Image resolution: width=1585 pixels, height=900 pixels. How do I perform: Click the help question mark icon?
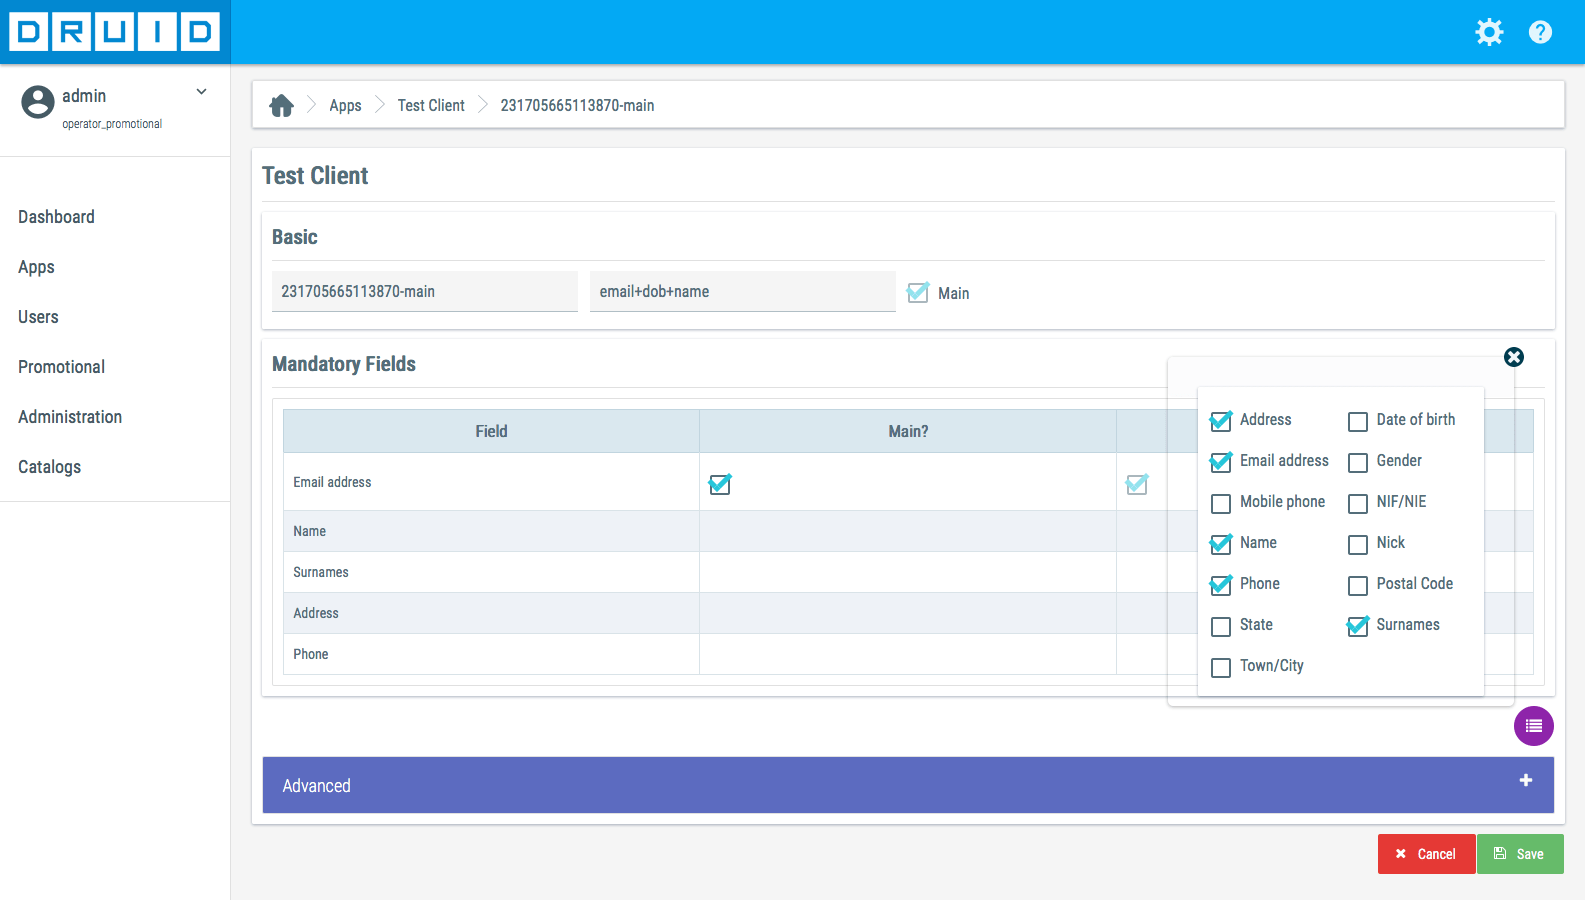coord(1540,32)
